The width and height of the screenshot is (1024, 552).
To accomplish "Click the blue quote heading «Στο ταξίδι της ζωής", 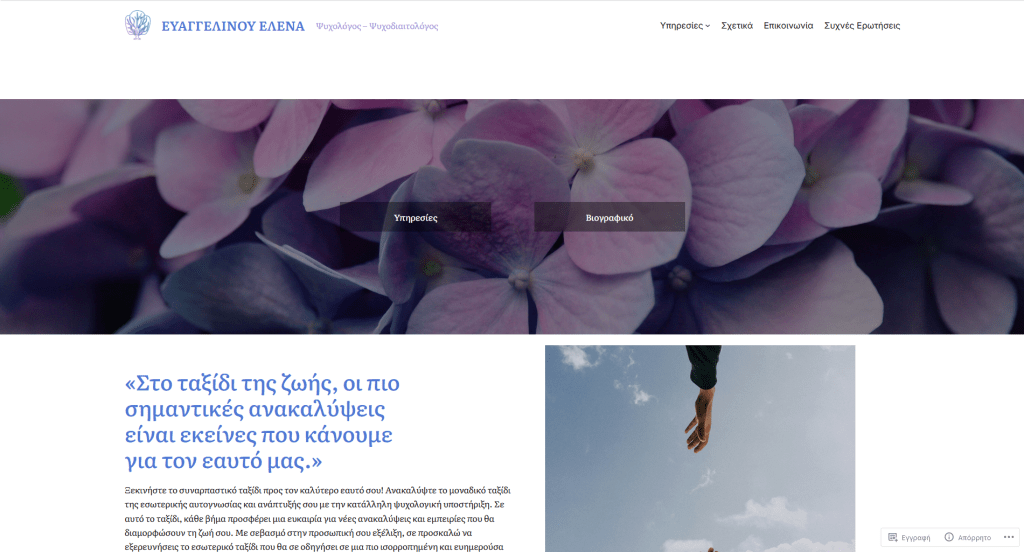I will coord(262,421).
